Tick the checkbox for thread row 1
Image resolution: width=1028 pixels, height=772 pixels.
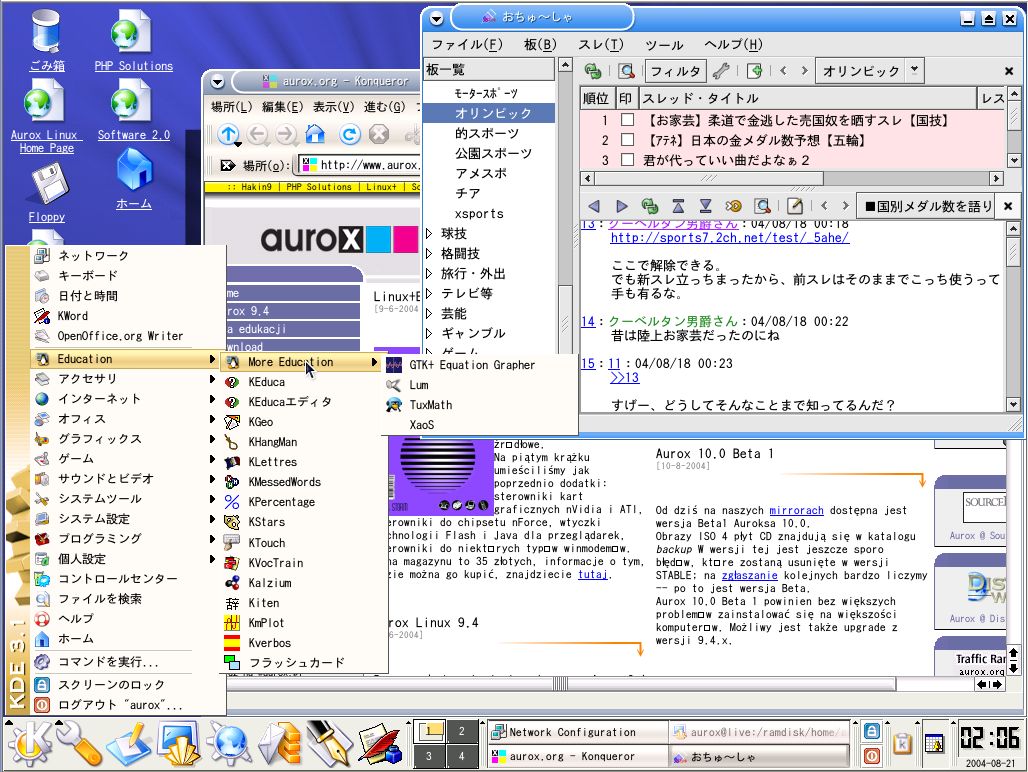pyautogui.click(x=627, y=120)
